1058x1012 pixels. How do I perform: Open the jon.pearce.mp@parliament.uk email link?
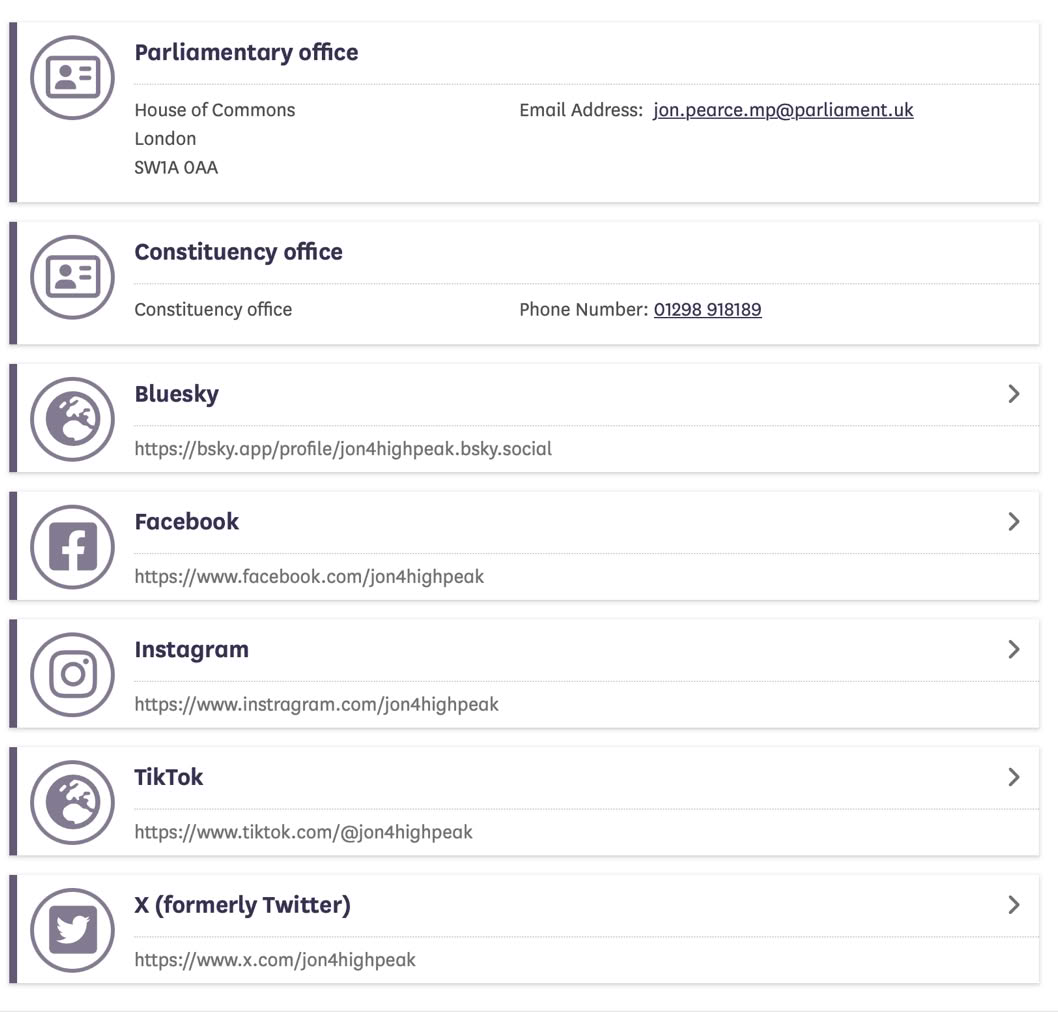(x=783, y=110)
